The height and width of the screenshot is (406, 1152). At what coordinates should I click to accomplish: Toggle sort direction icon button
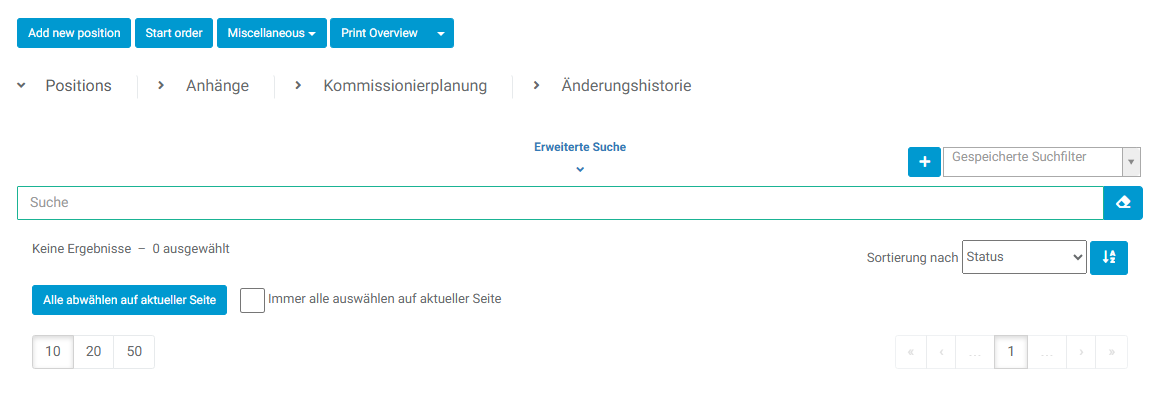(1109, 257)
